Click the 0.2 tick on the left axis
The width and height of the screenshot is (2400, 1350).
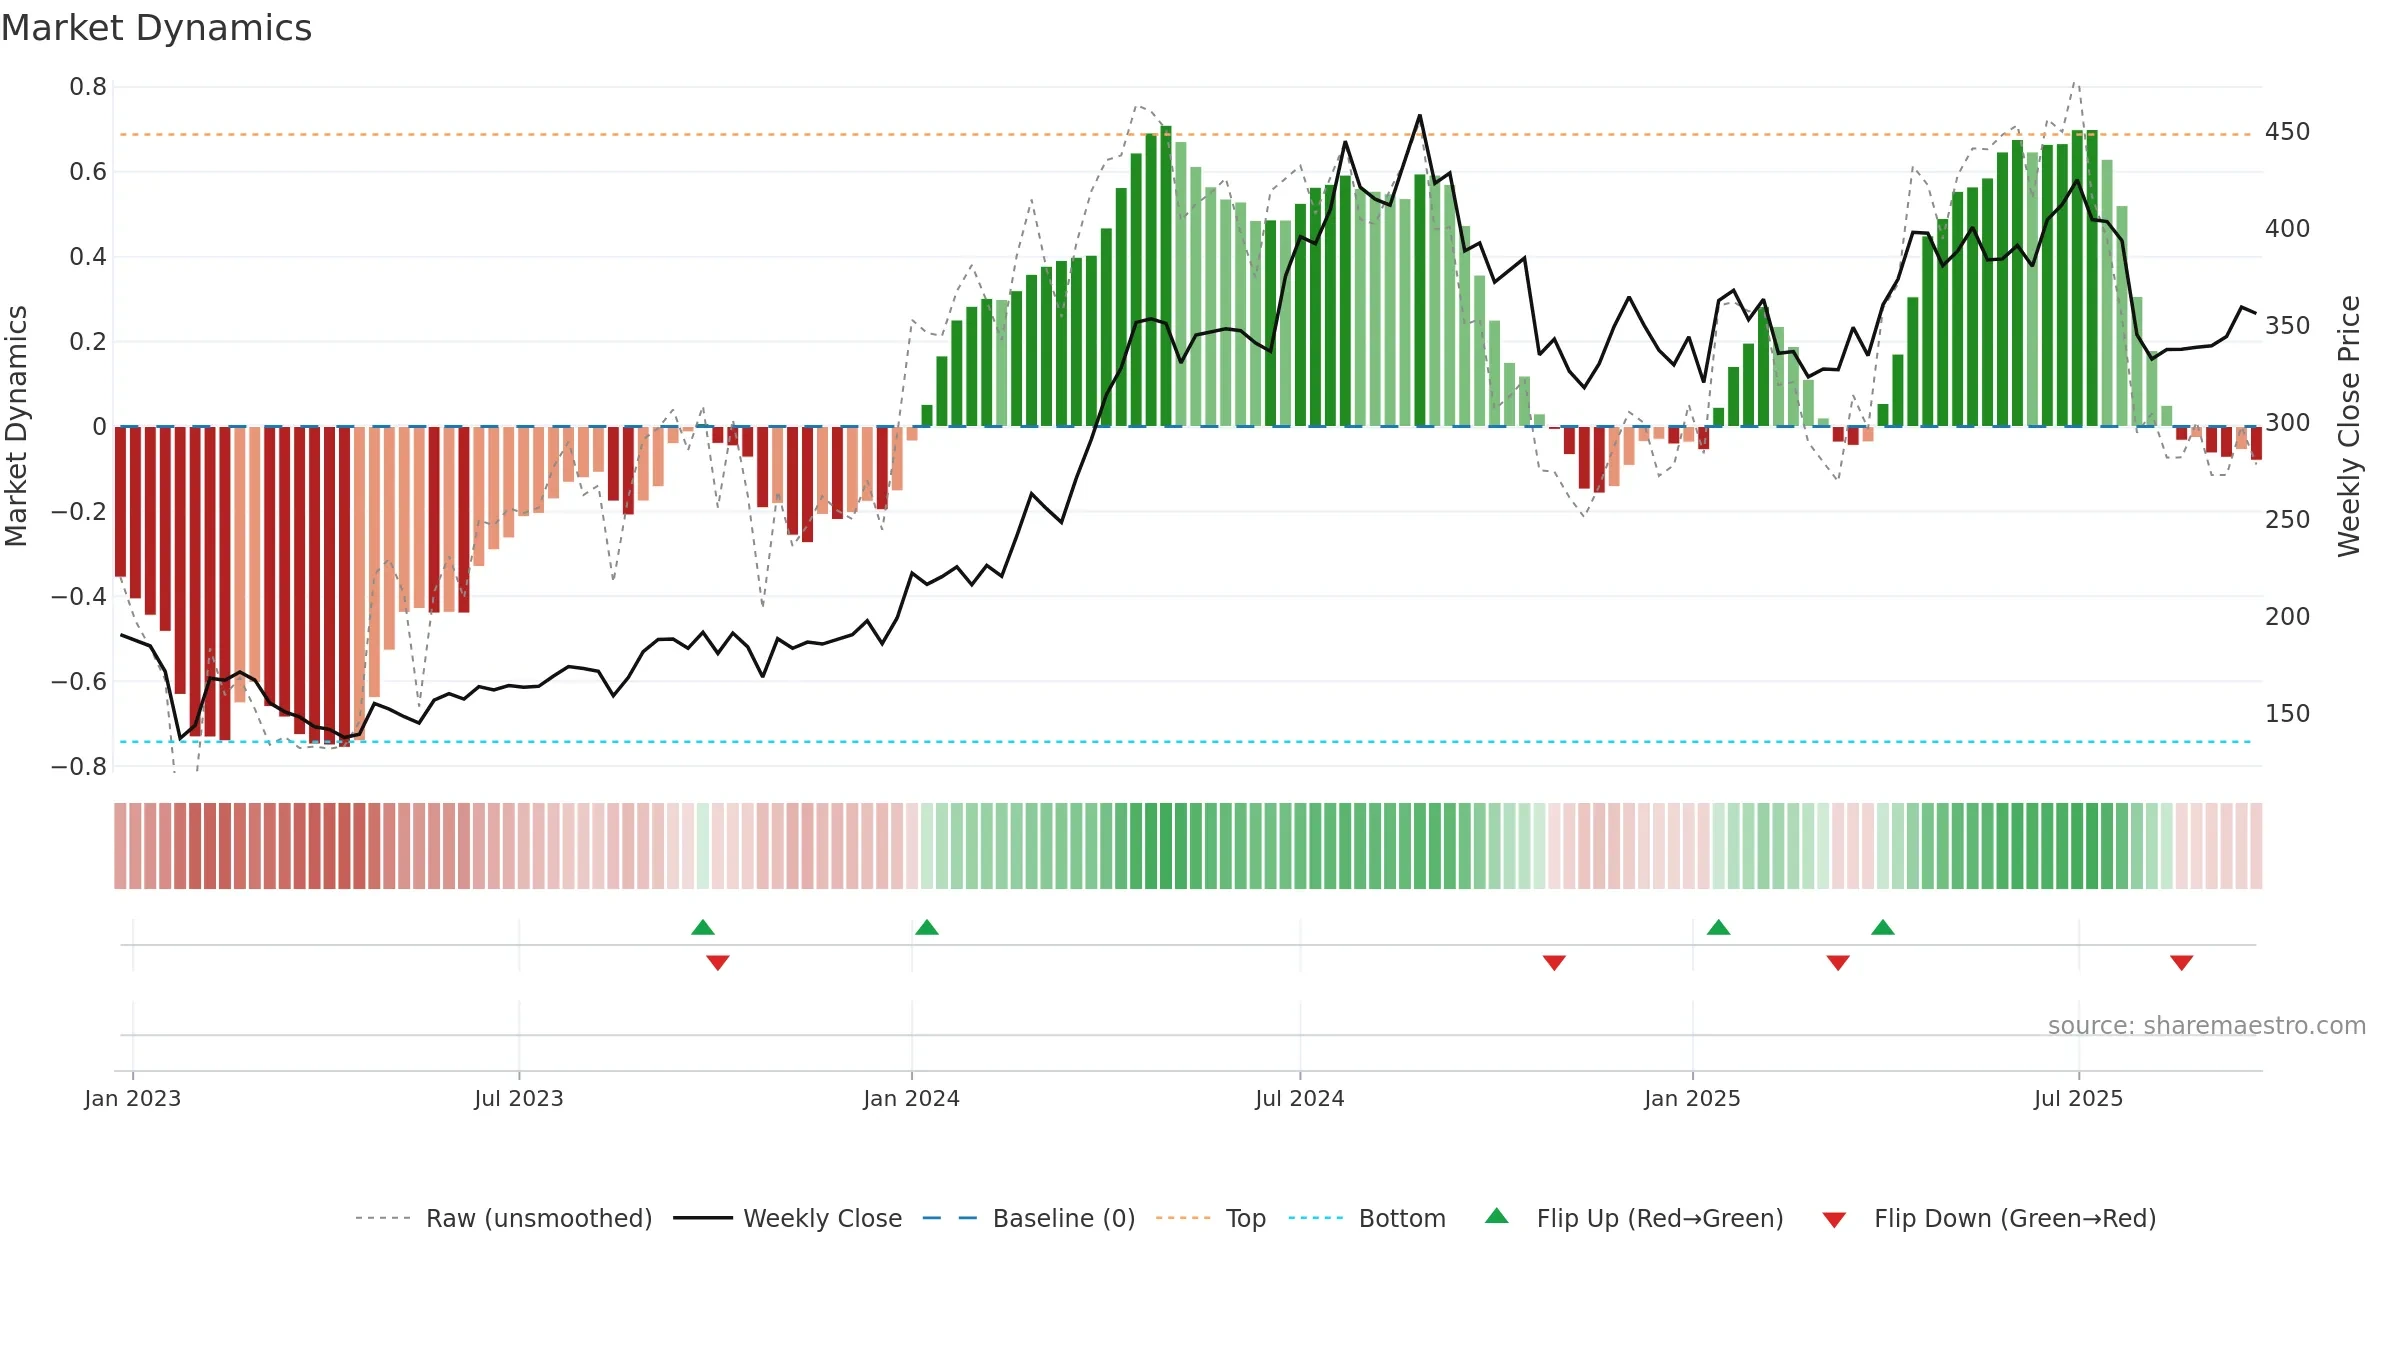click(x=88, y=342)
